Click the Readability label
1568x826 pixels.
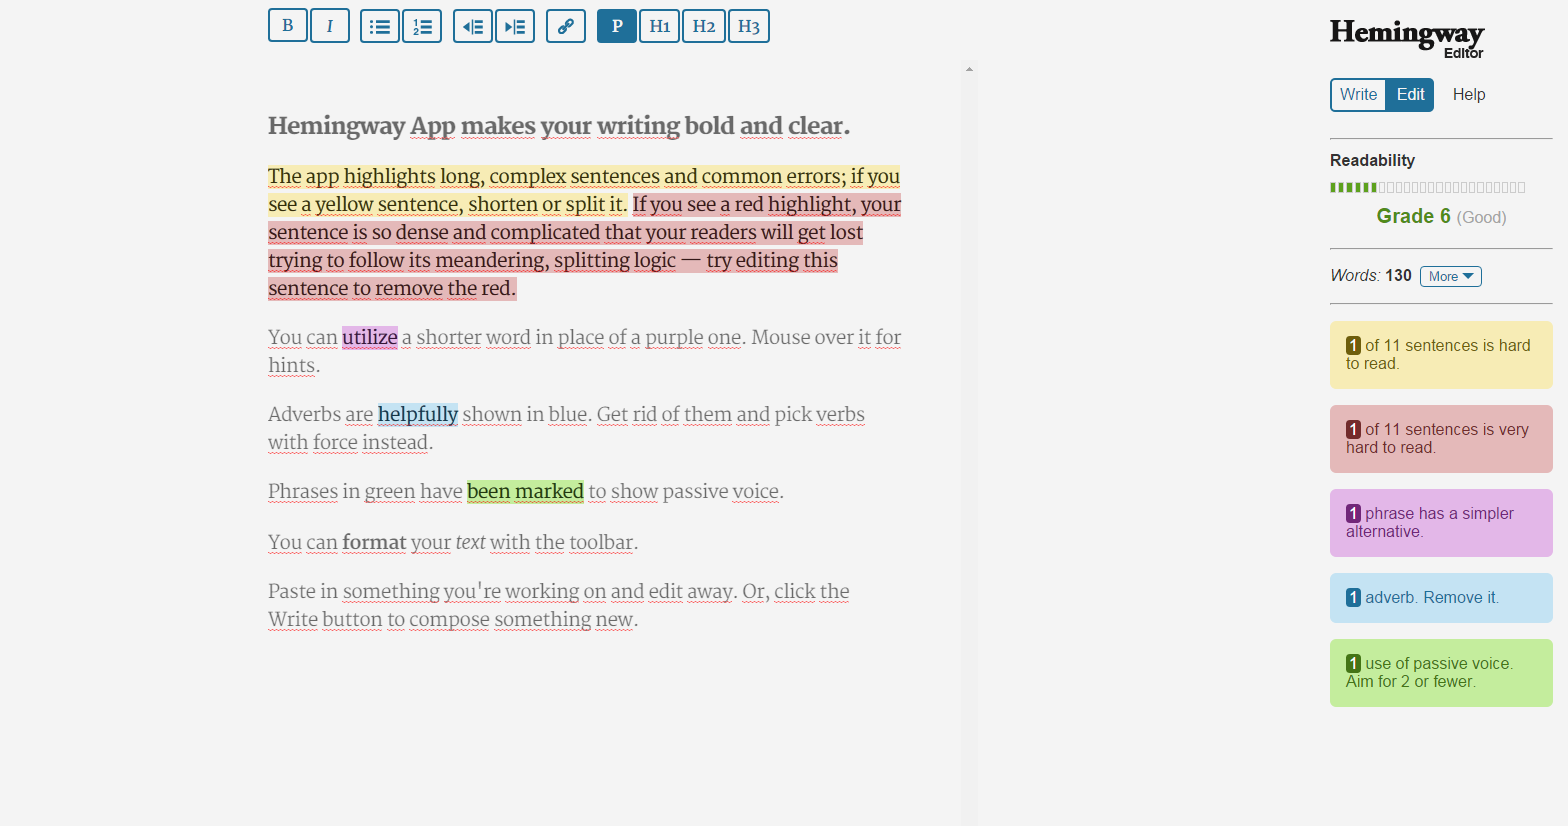click(x=1372, y=160)
